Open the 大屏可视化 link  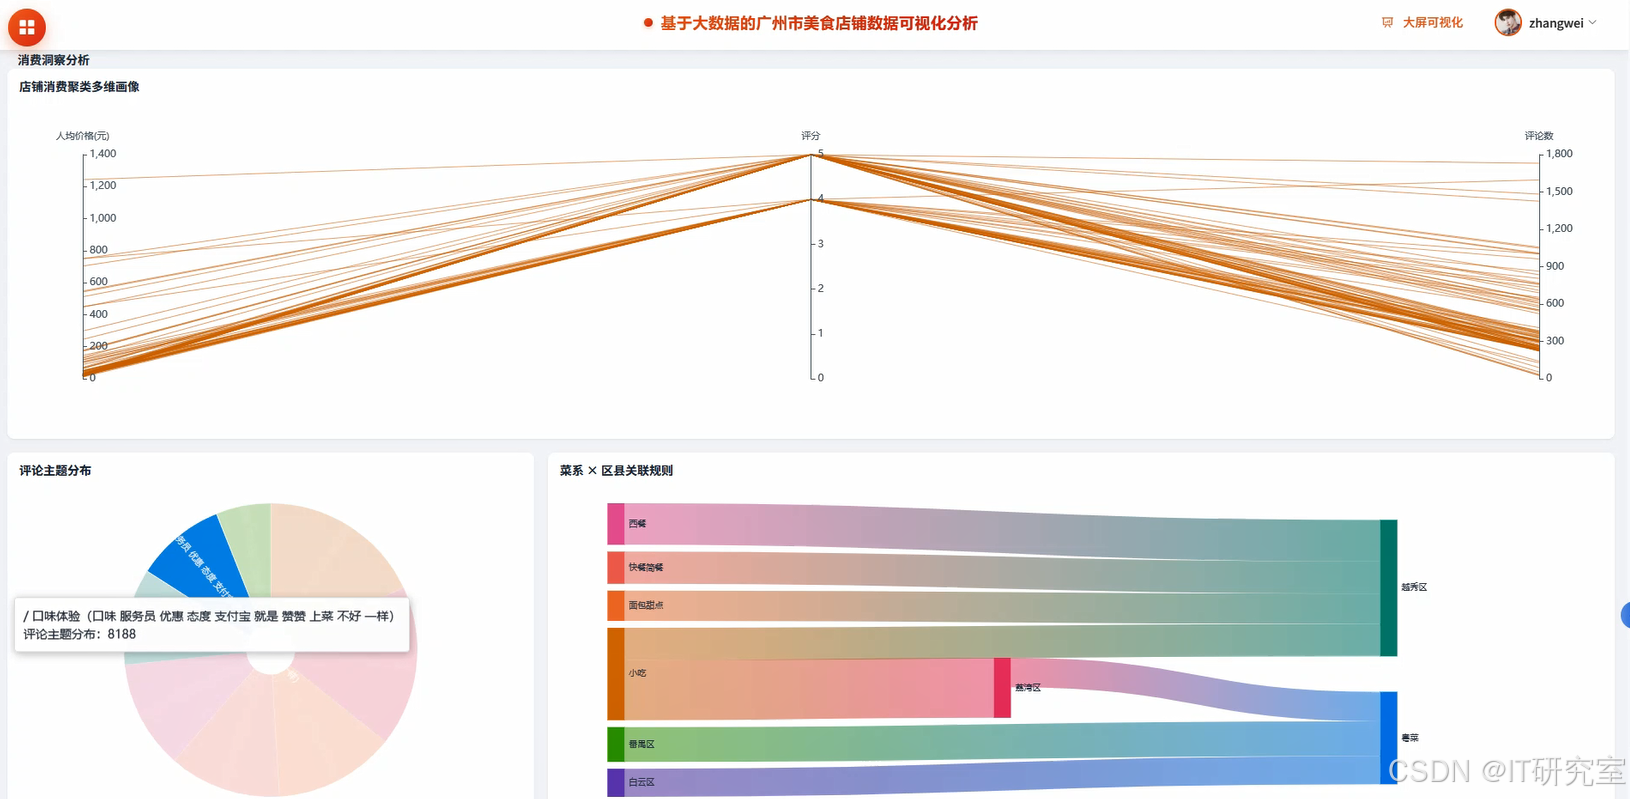tap(1432, 22)
